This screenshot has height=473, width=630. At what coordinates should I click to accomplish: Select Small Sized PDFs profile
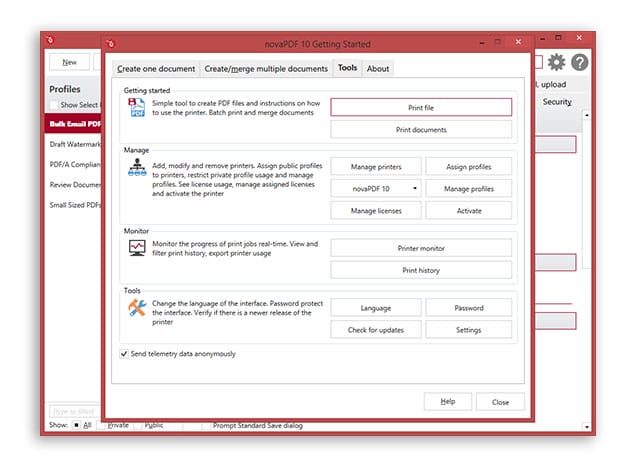[x=74, y=205]
